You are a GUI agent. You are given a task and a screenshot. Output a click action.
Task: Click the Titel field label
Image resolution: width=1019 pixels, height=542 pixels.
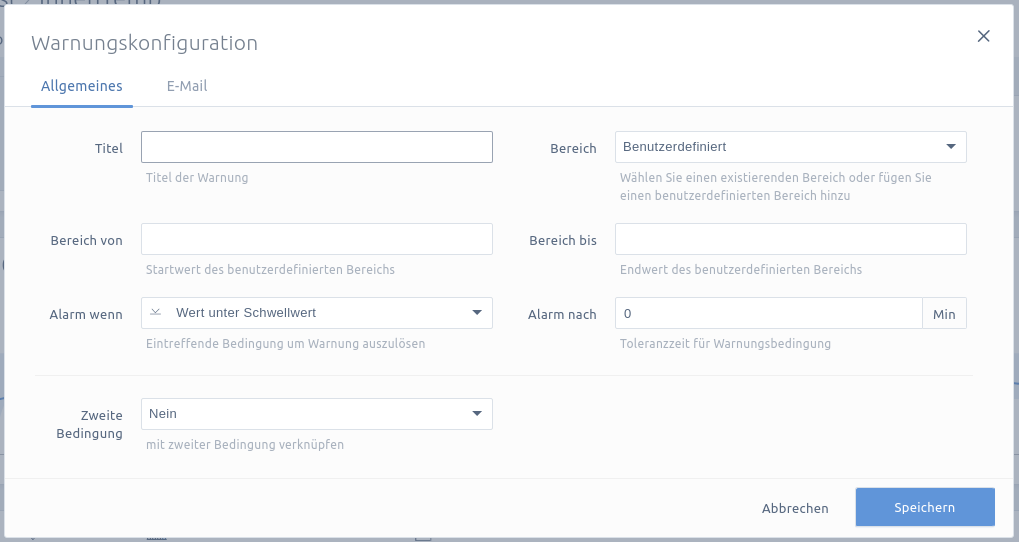coord(109,148)
